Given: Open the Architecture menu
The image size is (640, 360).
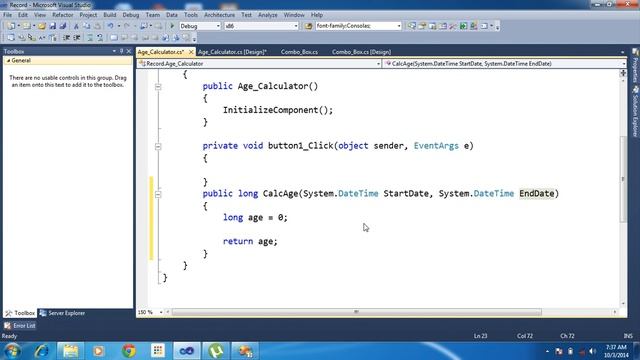Looking at the screenshot, I should pyautogui.click(x=219, y=15).
